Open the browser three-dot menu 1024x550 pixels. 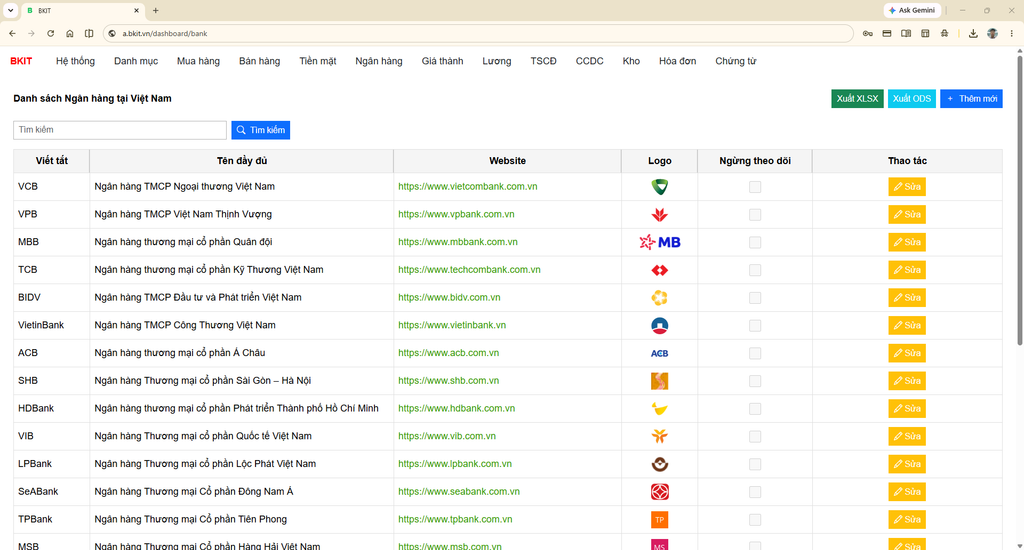(1012, 33)
